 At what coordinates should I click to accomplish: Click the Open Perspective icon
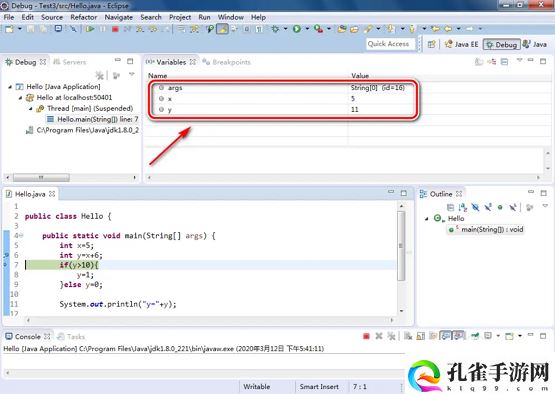pyautogui.click(x=431, y=44)
